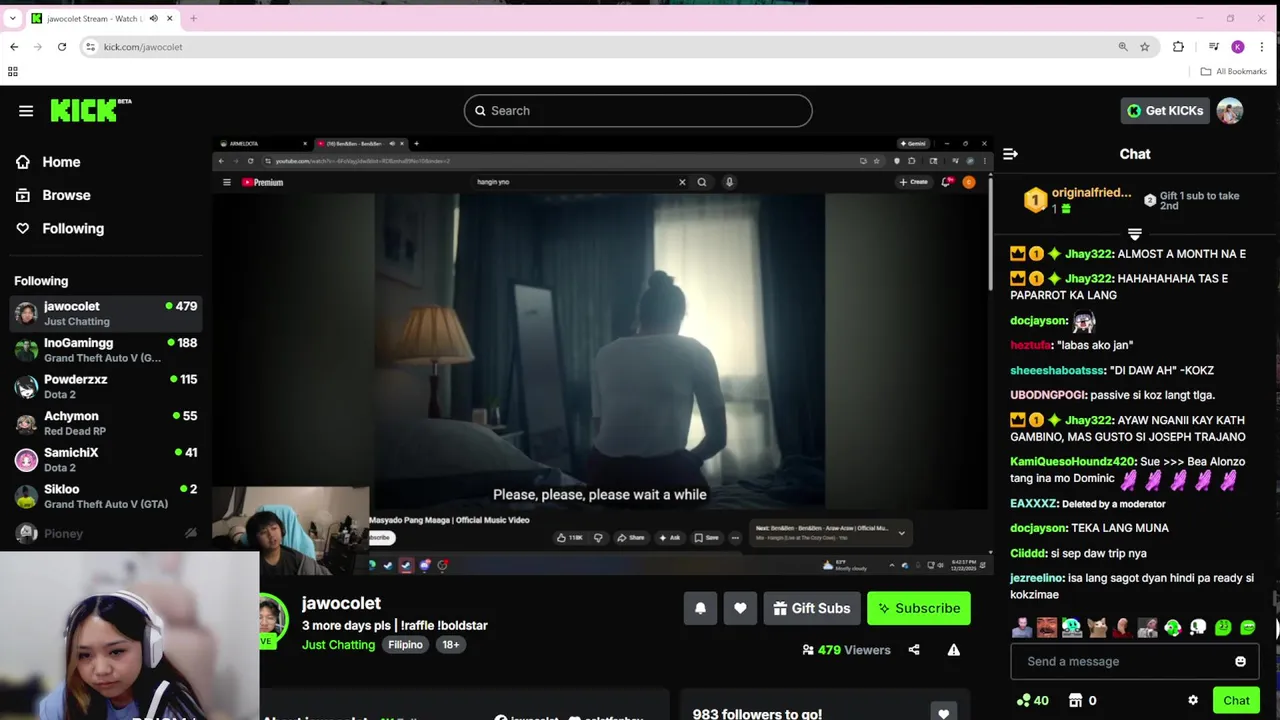Viewport: 1280px width, 720px height.
Task: Send the bald man quick emote
Action: (x=1122, y=628)
